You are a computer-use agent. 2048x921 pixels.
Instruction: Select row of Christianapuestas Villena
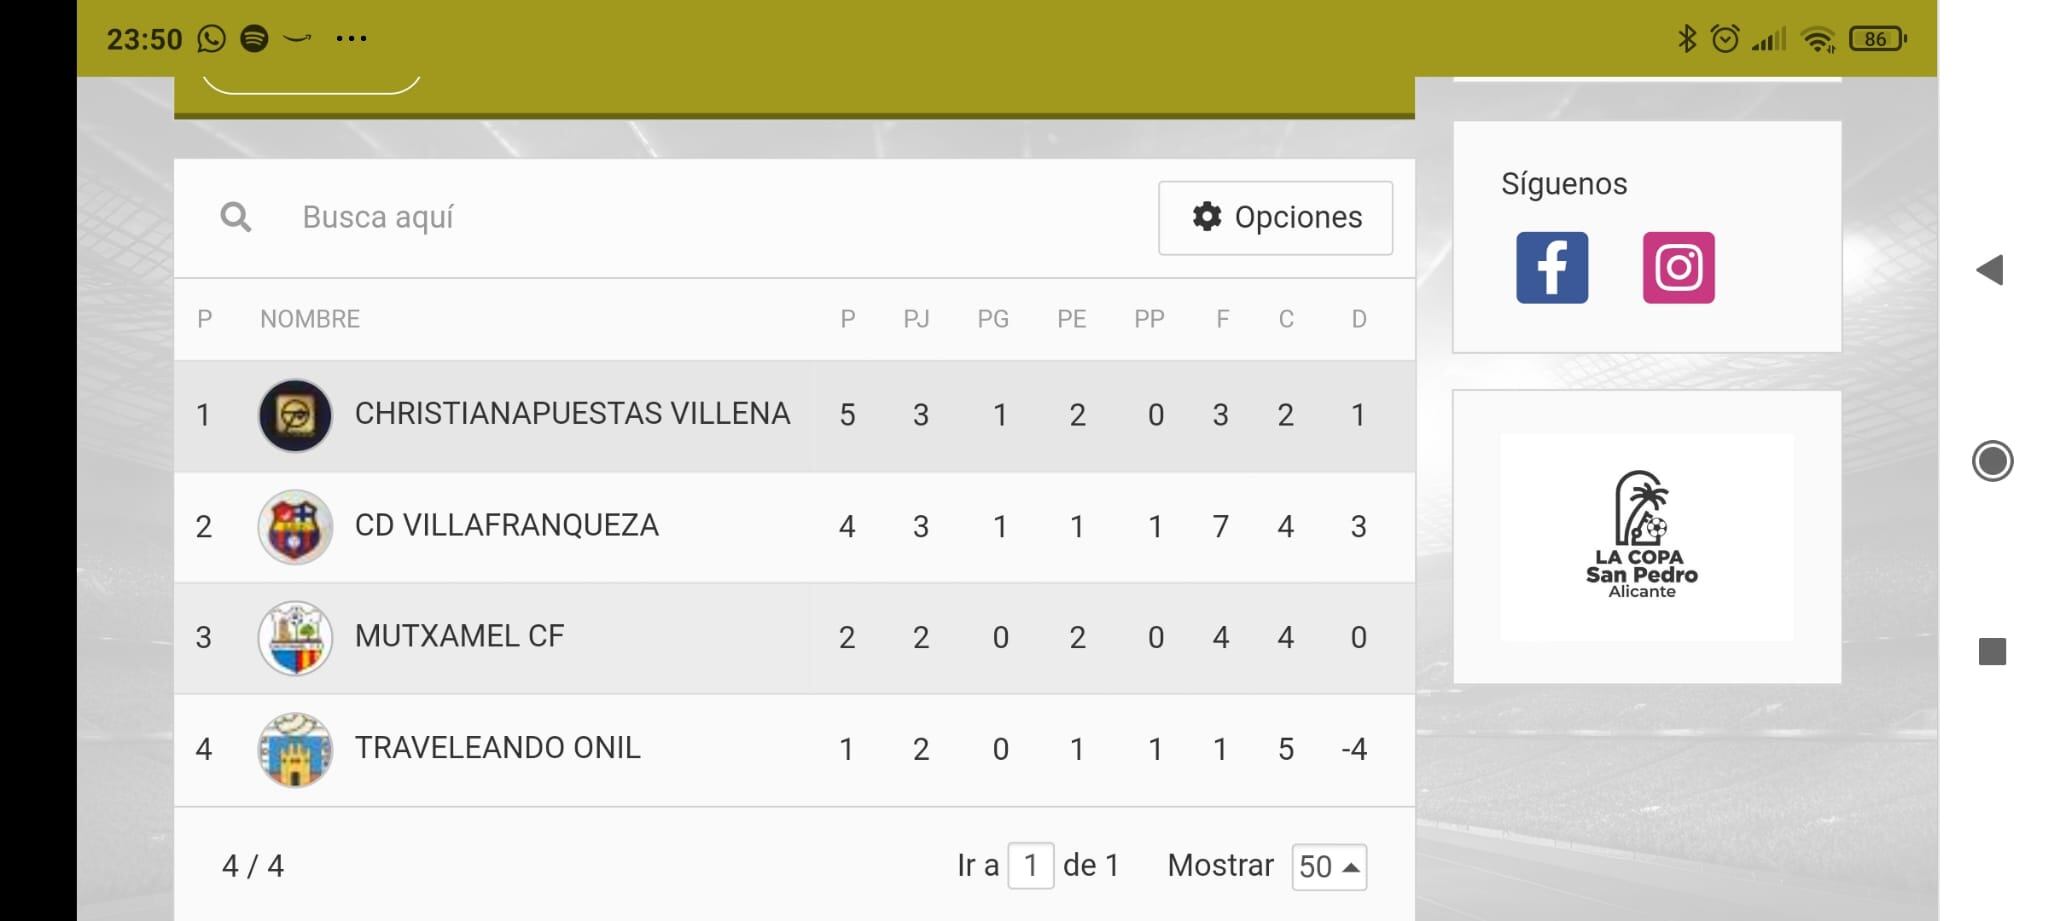coord(570,414)
